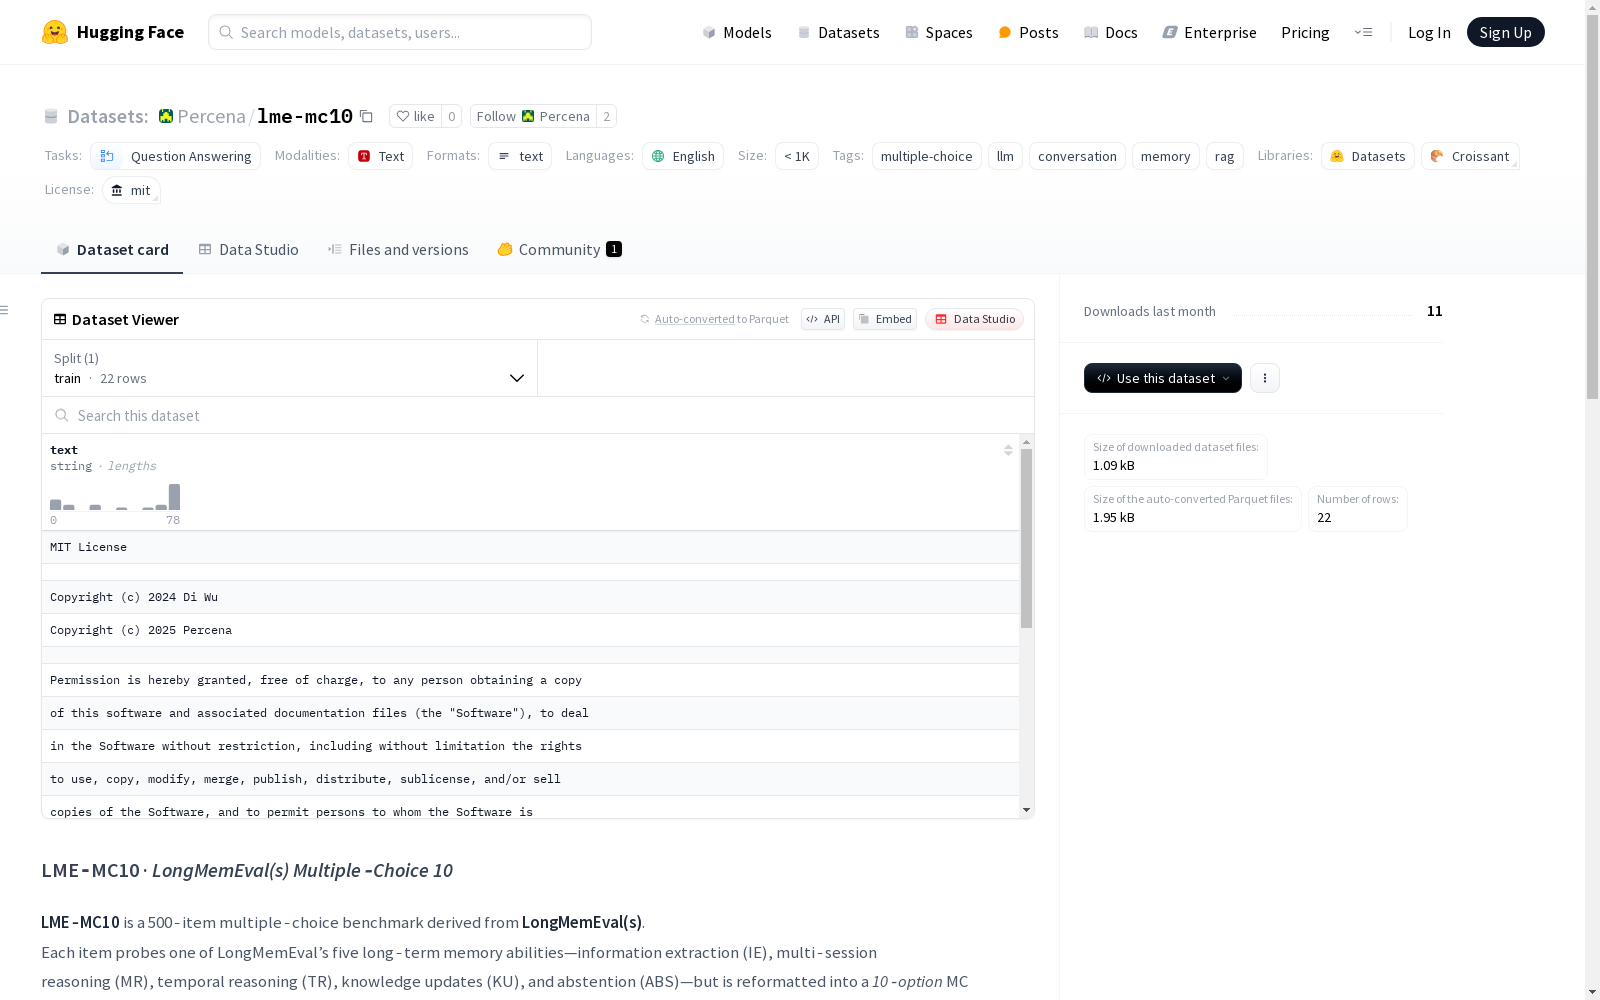Click the search magnifier icon in dataset search
Viewport: 1600px width, 1000px height.
click(x=62, y=415)
